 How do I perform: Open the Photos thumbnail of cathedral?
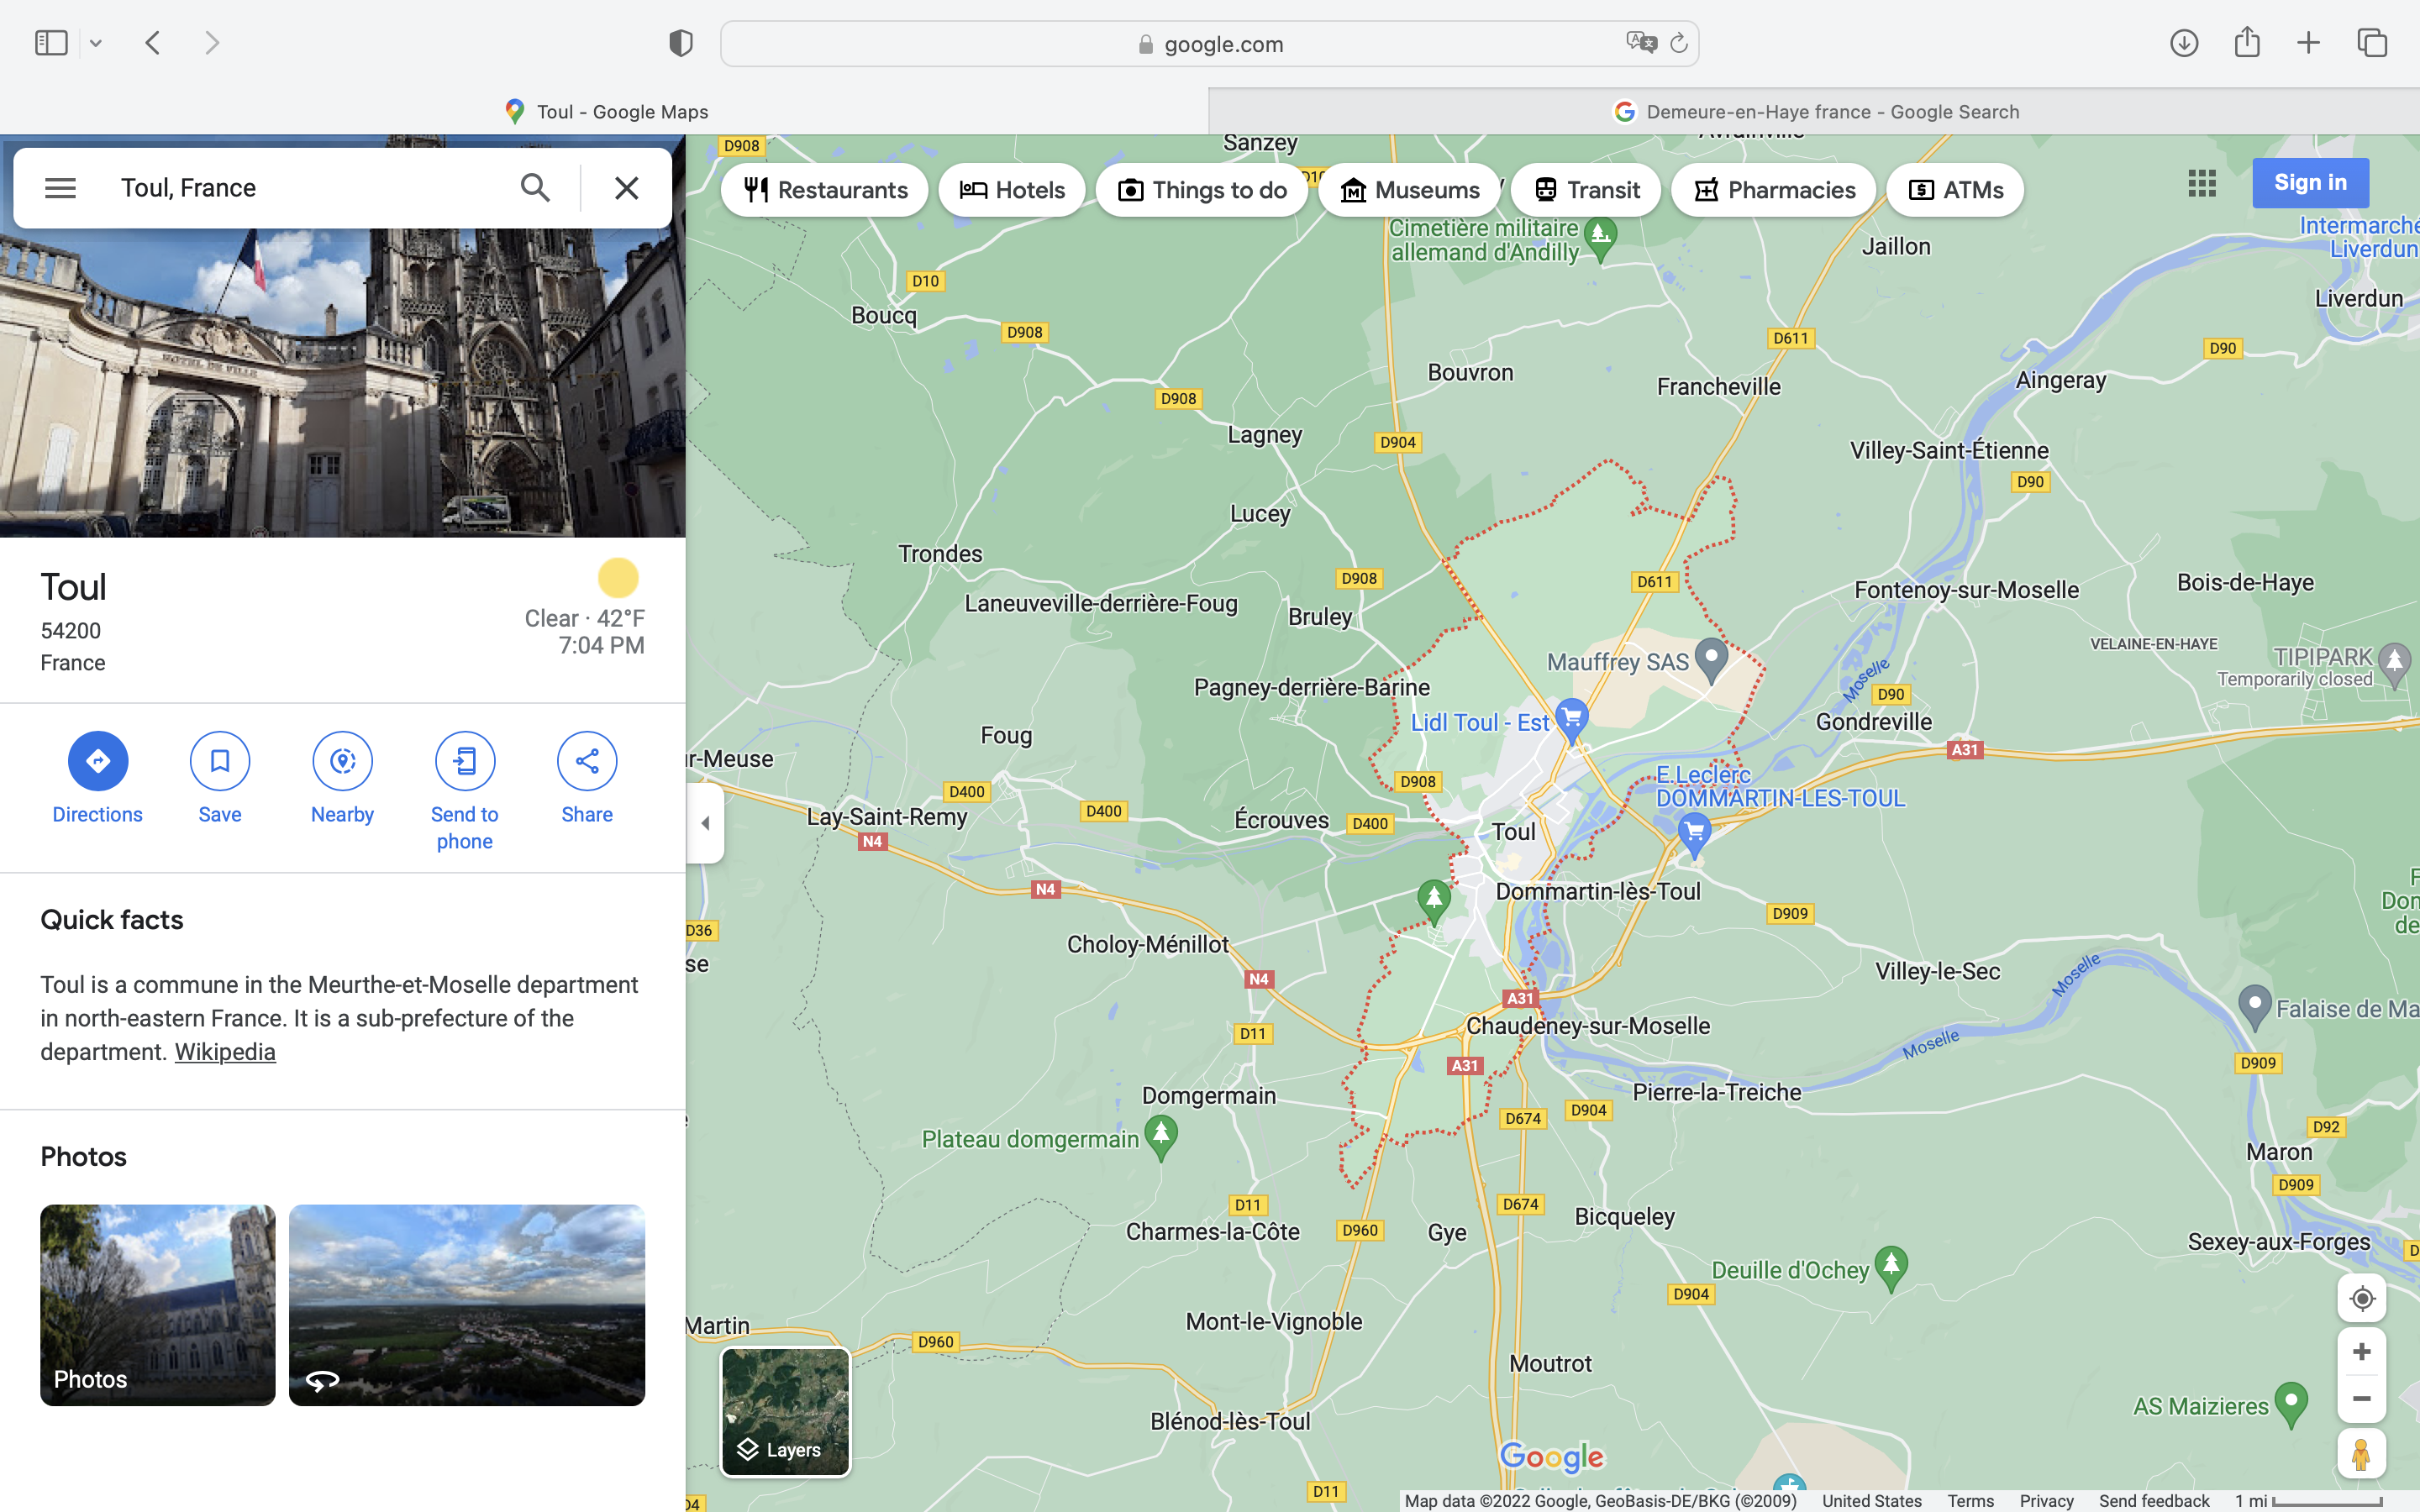157,1304
